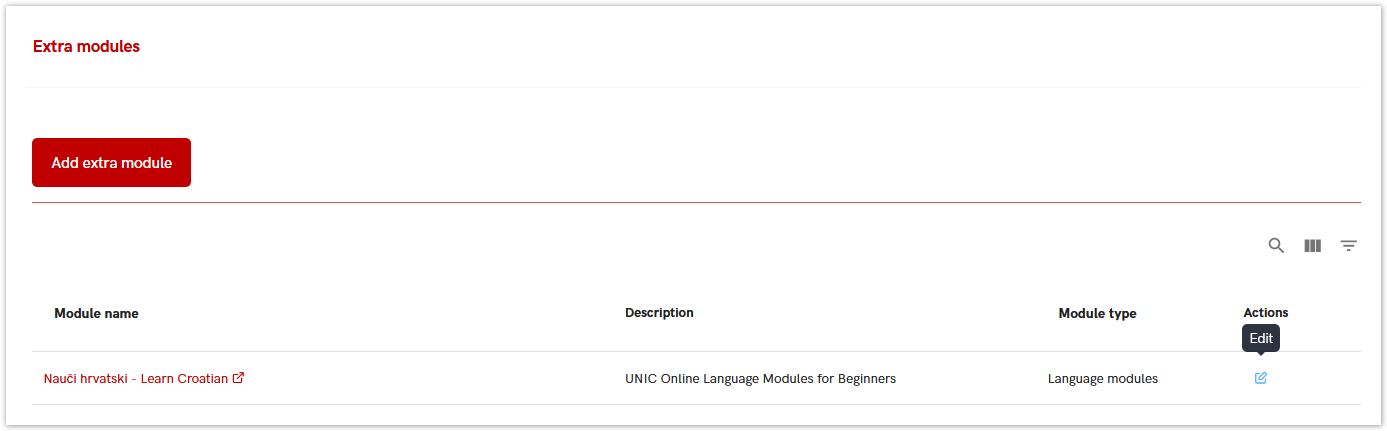Viewport: 1387px width, 431px height.
Task: Click the UNIC Online Language Modules description
Action: [760, 379]
